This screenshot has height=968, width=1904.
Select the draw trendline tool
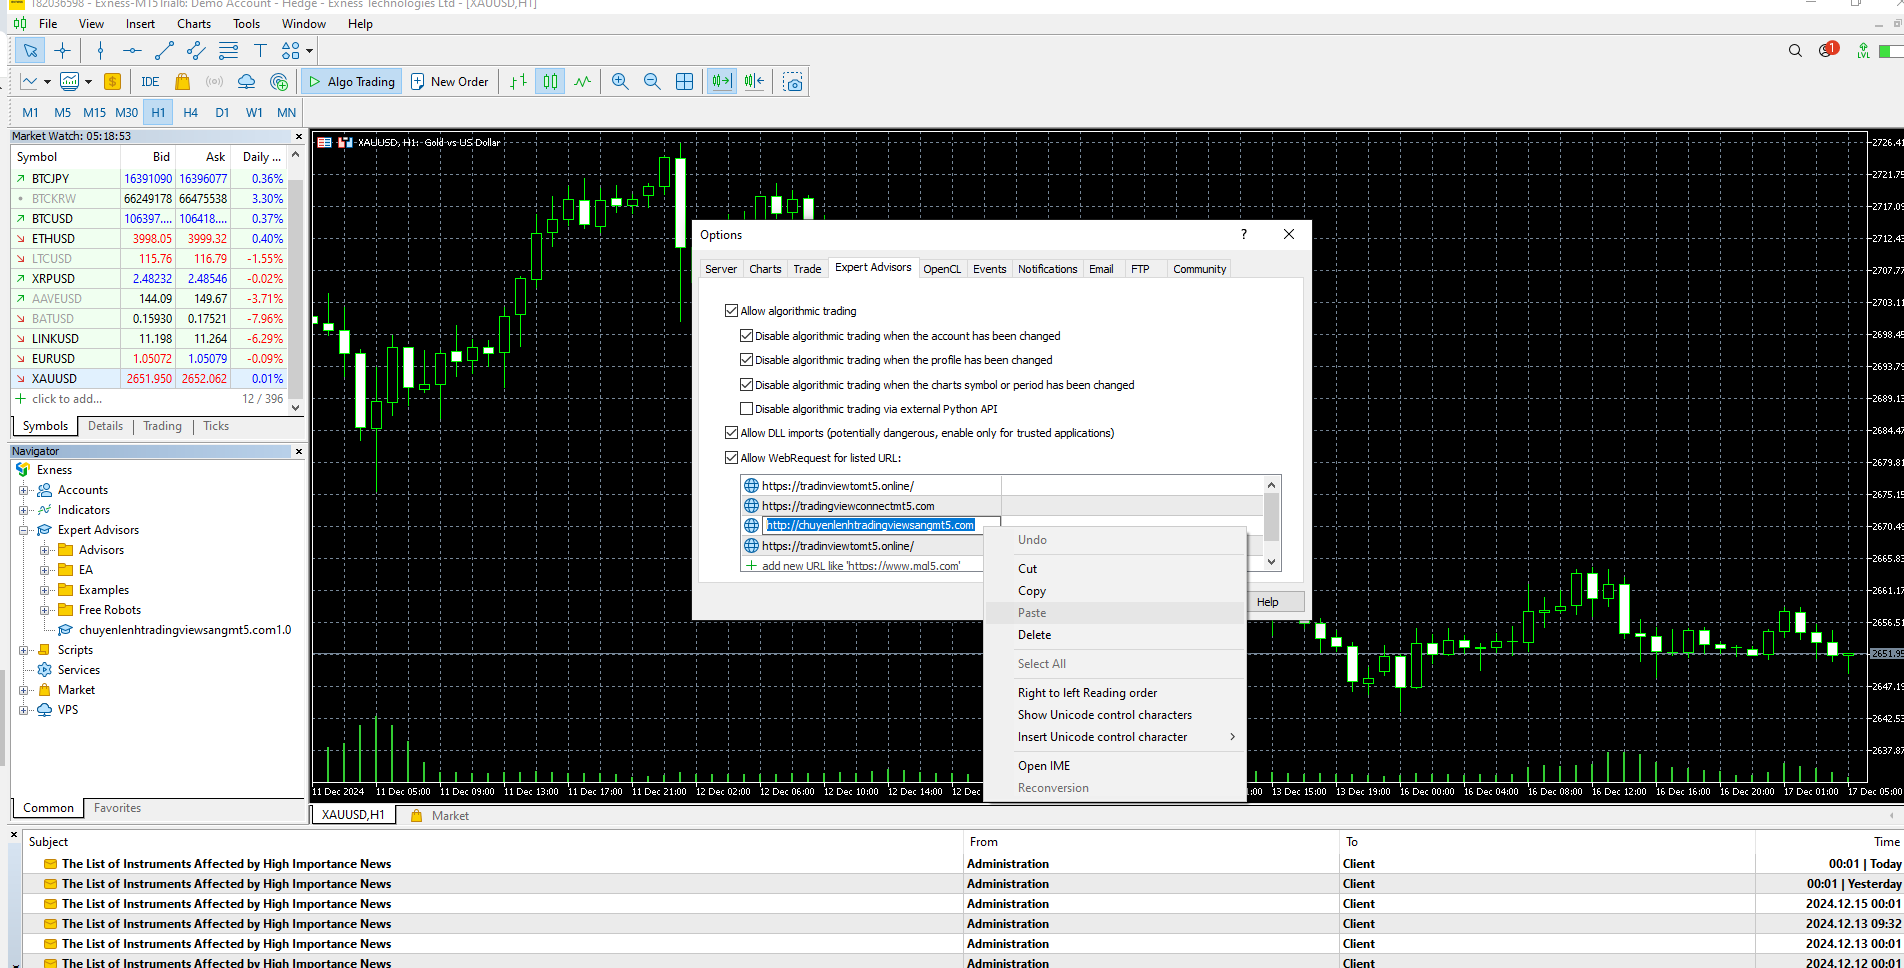[x=165, y=51]
